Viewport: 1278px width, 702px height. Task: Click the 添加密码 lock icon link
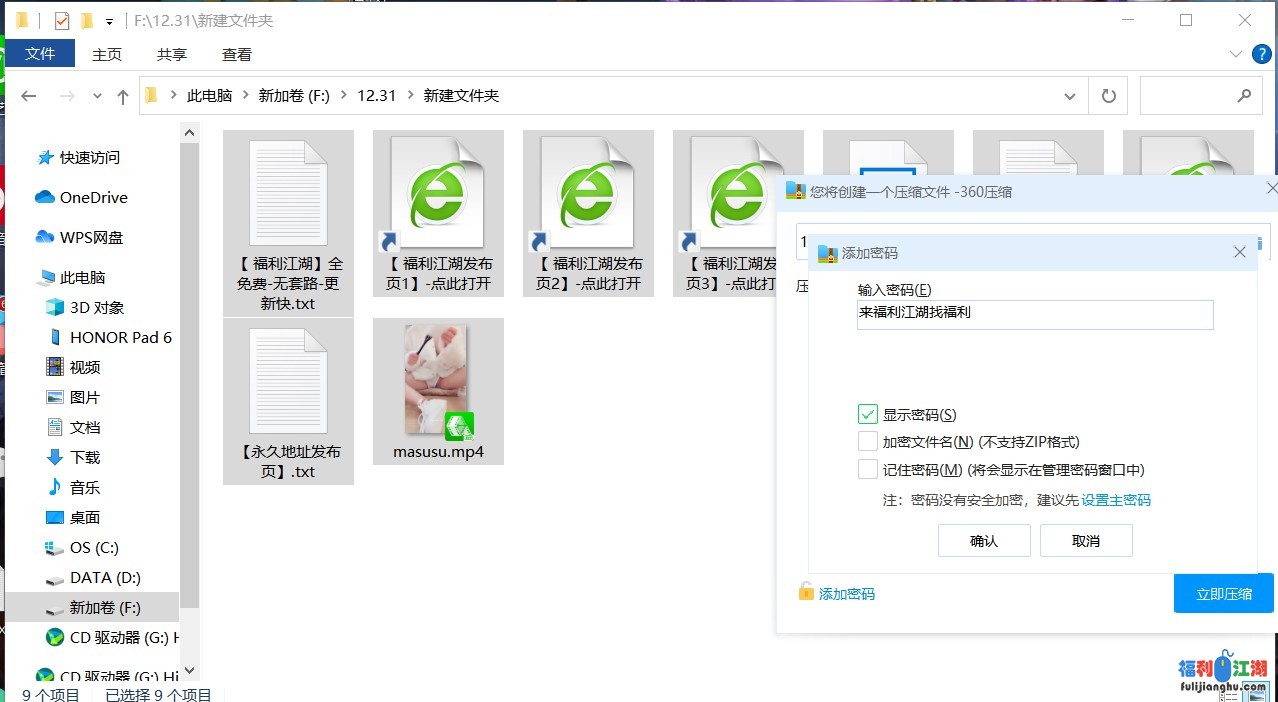[x=806, y=592]
